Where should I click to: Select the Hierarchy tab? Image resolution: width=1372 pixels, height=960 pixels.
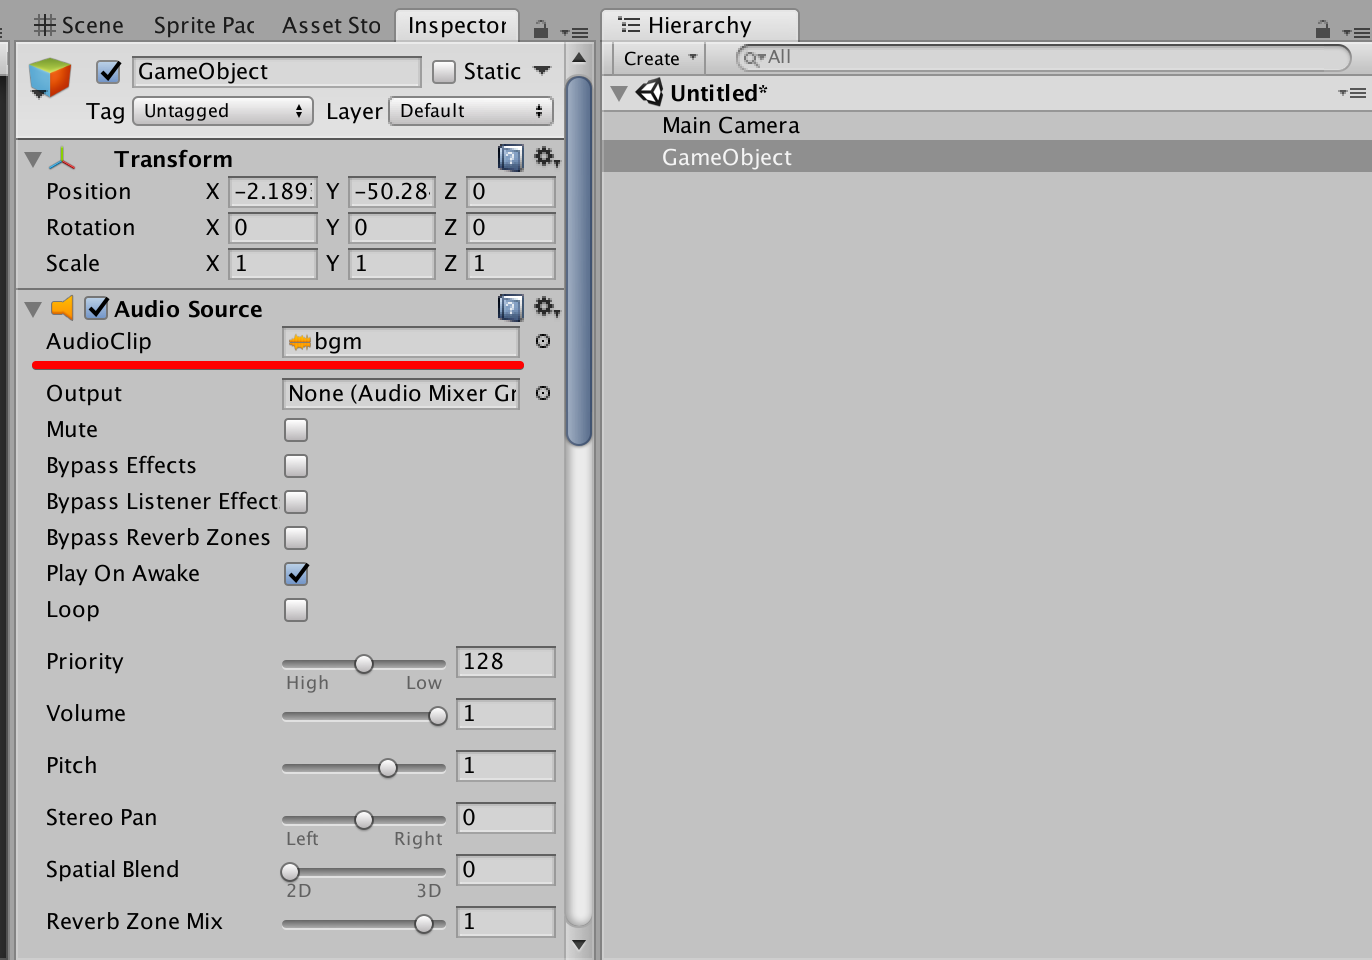point(700,25)
